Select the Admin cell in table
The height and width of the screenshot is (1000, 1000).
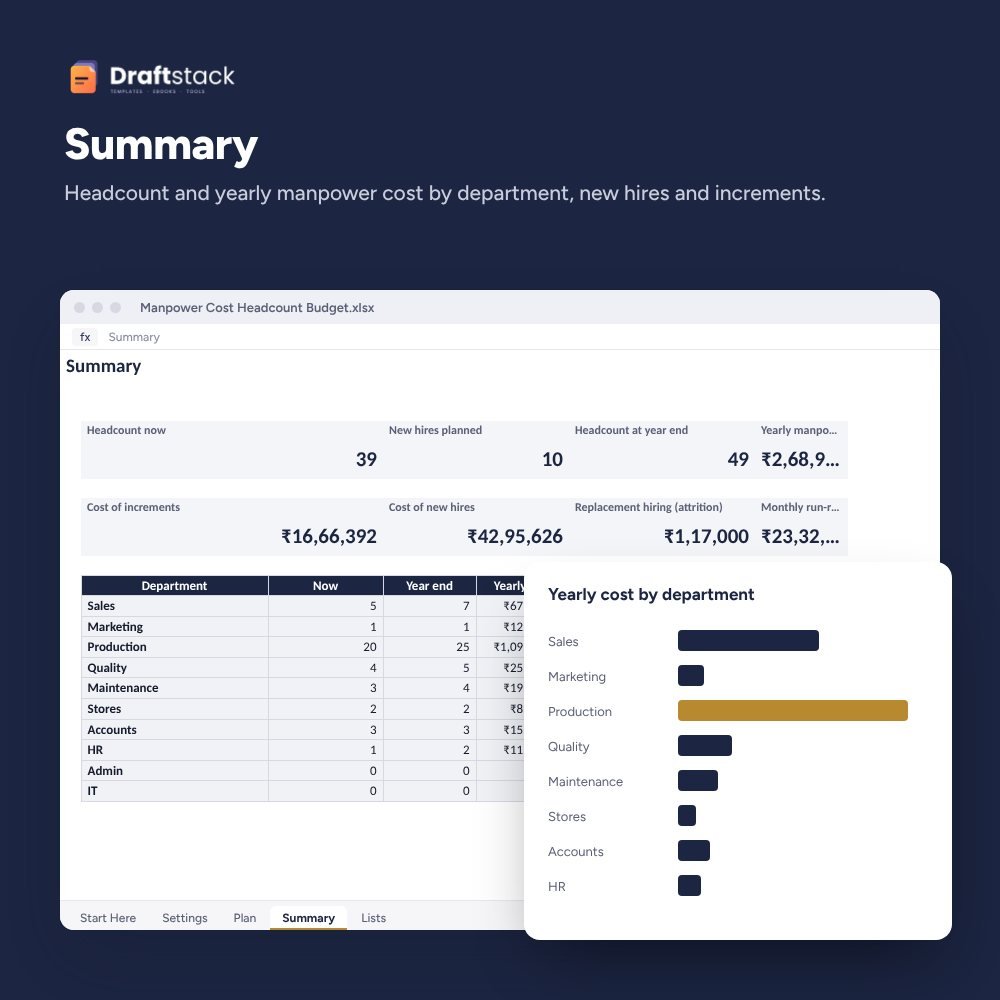tap(175, 770)
